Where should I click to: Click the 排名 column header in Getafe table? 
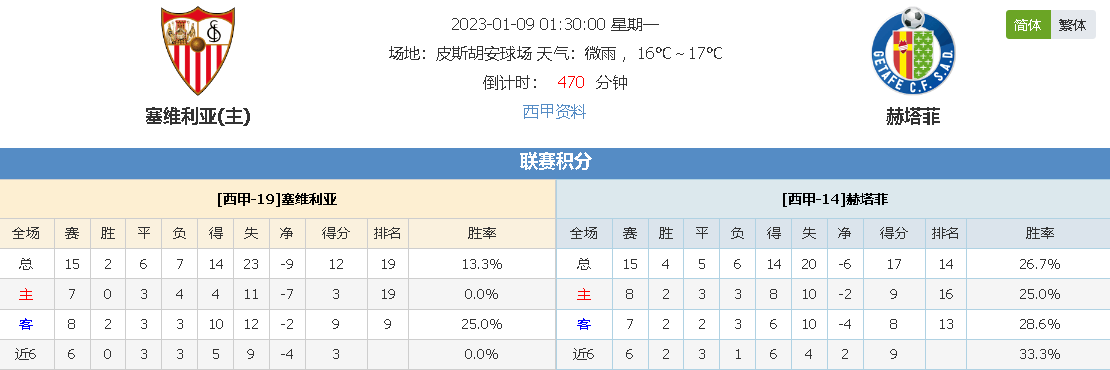945,233
